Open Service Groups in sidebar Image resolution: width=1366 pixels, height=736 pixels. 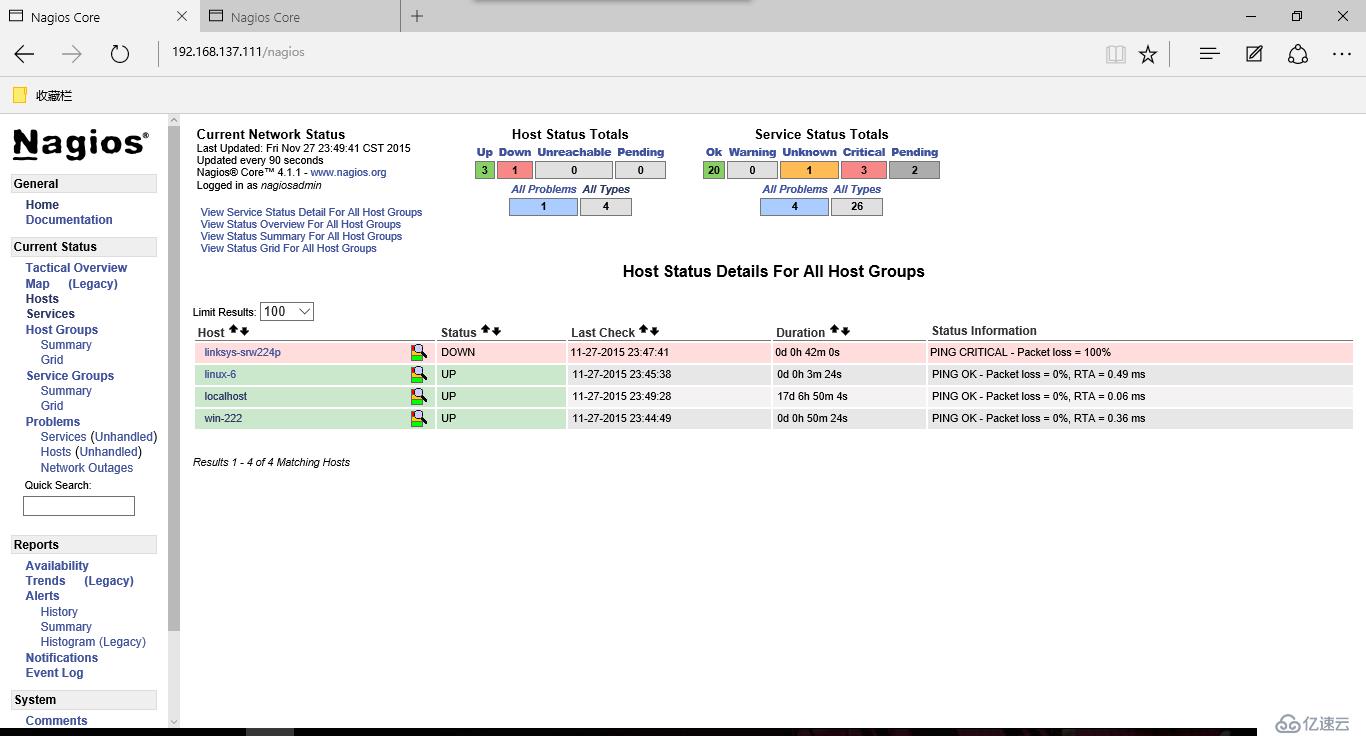[70, 376]
